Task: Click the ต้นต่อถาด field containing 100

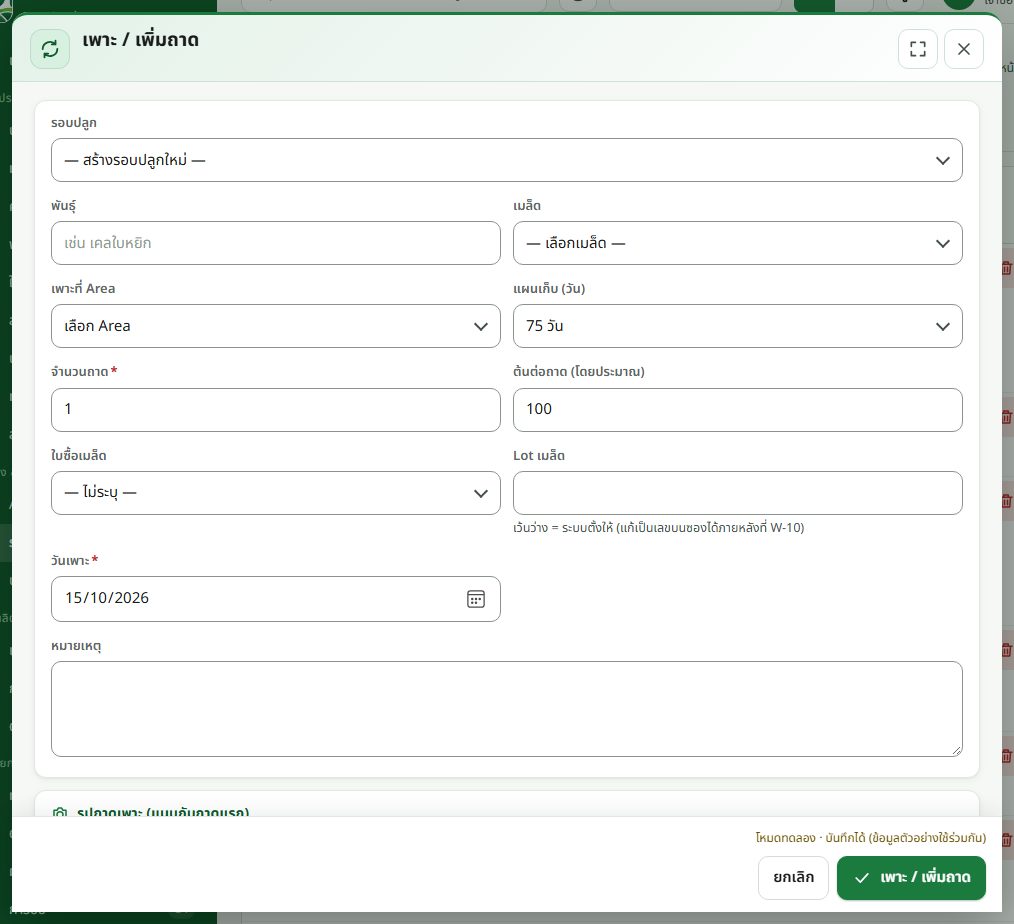Action: [737, 410]
